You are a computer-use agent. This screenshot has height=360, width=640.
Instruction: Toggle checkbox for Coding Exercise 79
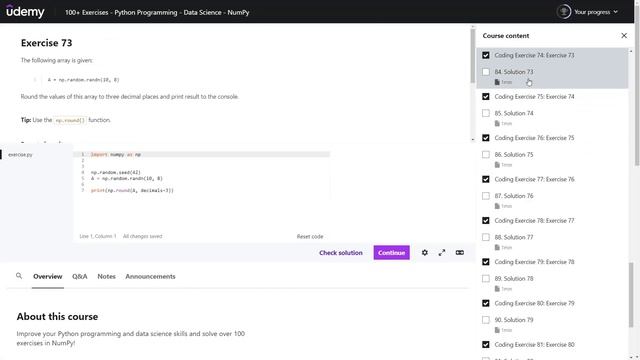(x=486, y=262)
